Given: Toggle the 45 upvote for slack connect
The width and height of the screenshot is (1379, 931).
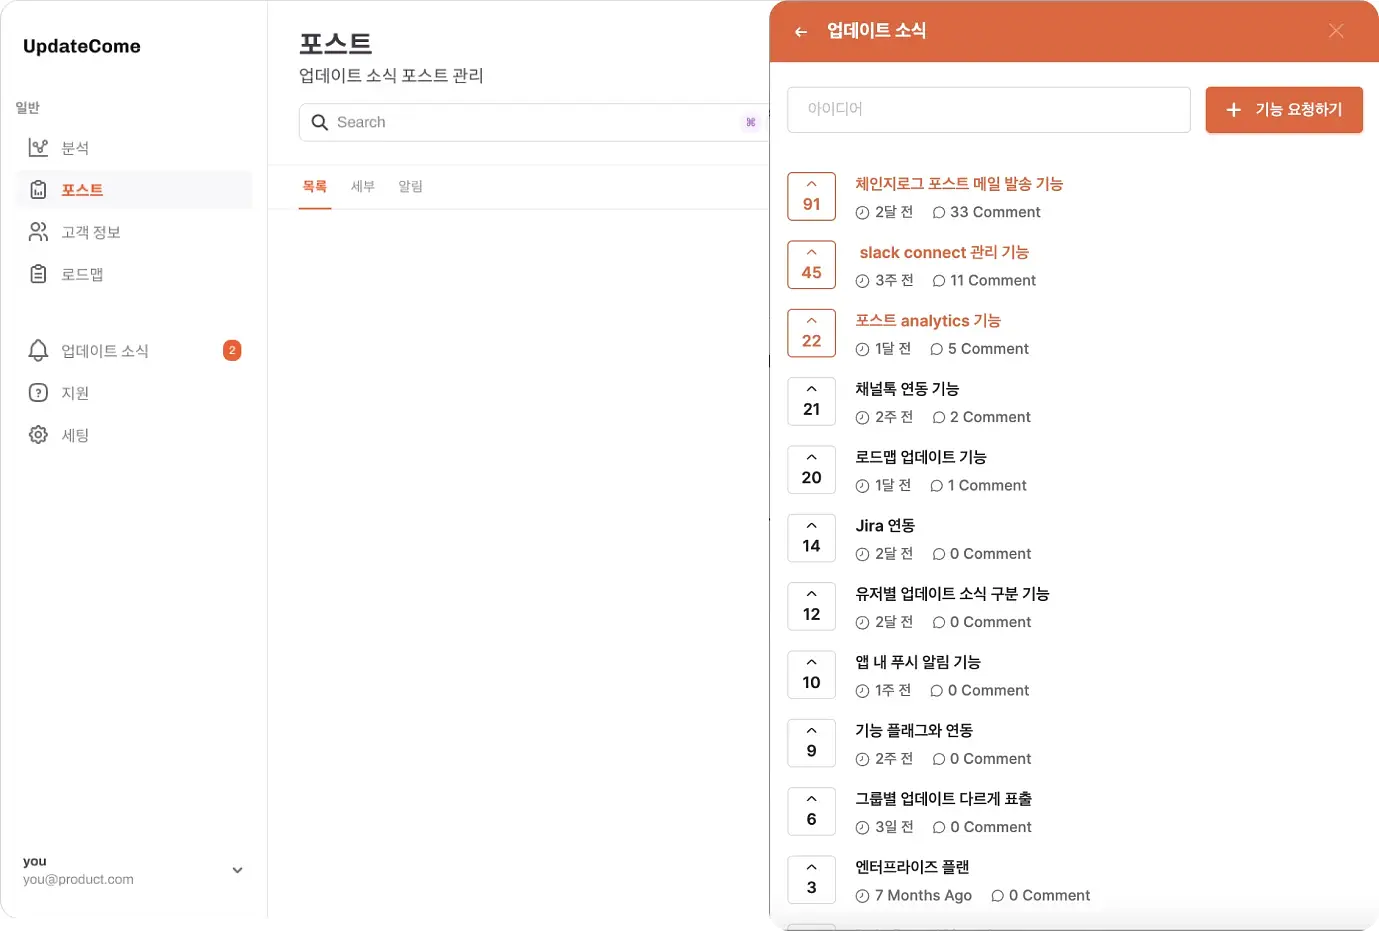Looking at the screenshot, I should [x=812, y=264].
